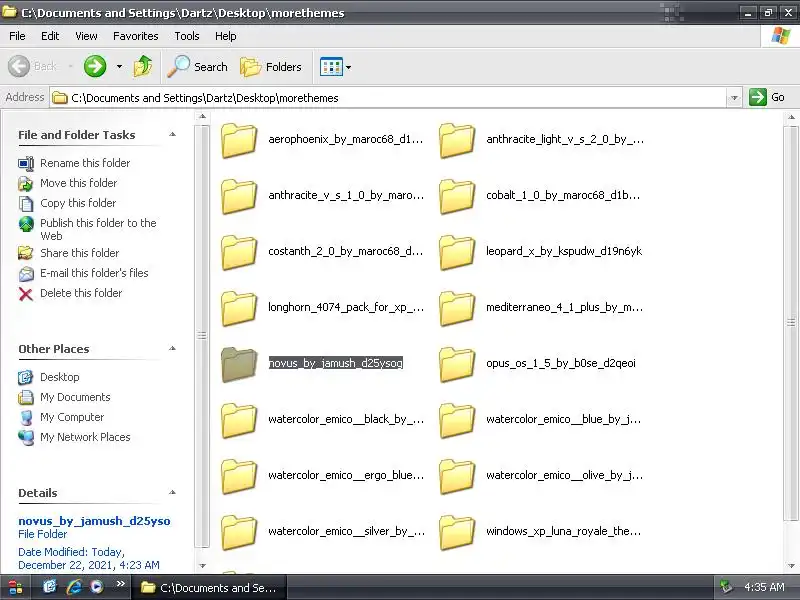800x600 pixels.
Task: Open Forward history dropdown arrow
Action: [x=119, y=66]
